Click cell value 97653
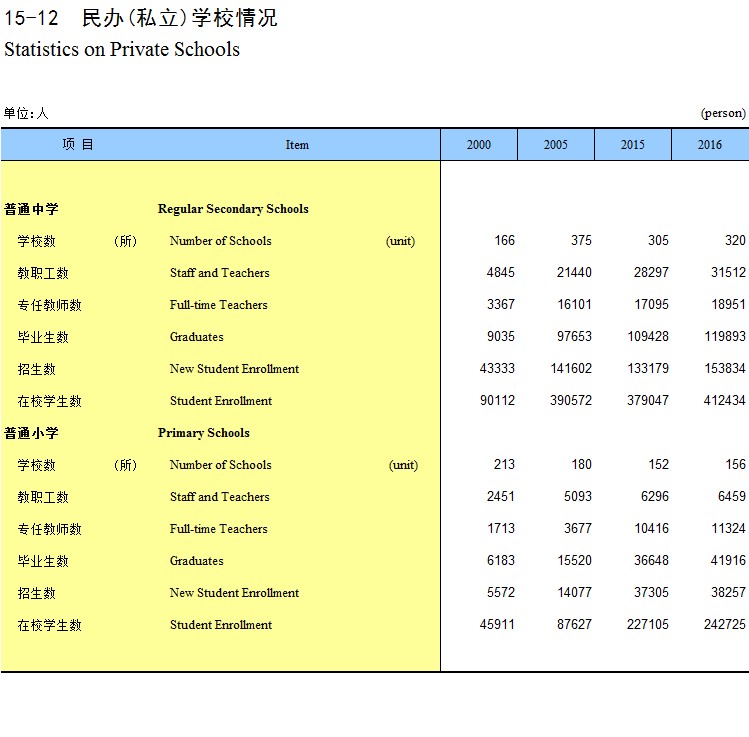Viewport: 749px width, 737px height. pyautogui.click(x=574, y=336)
